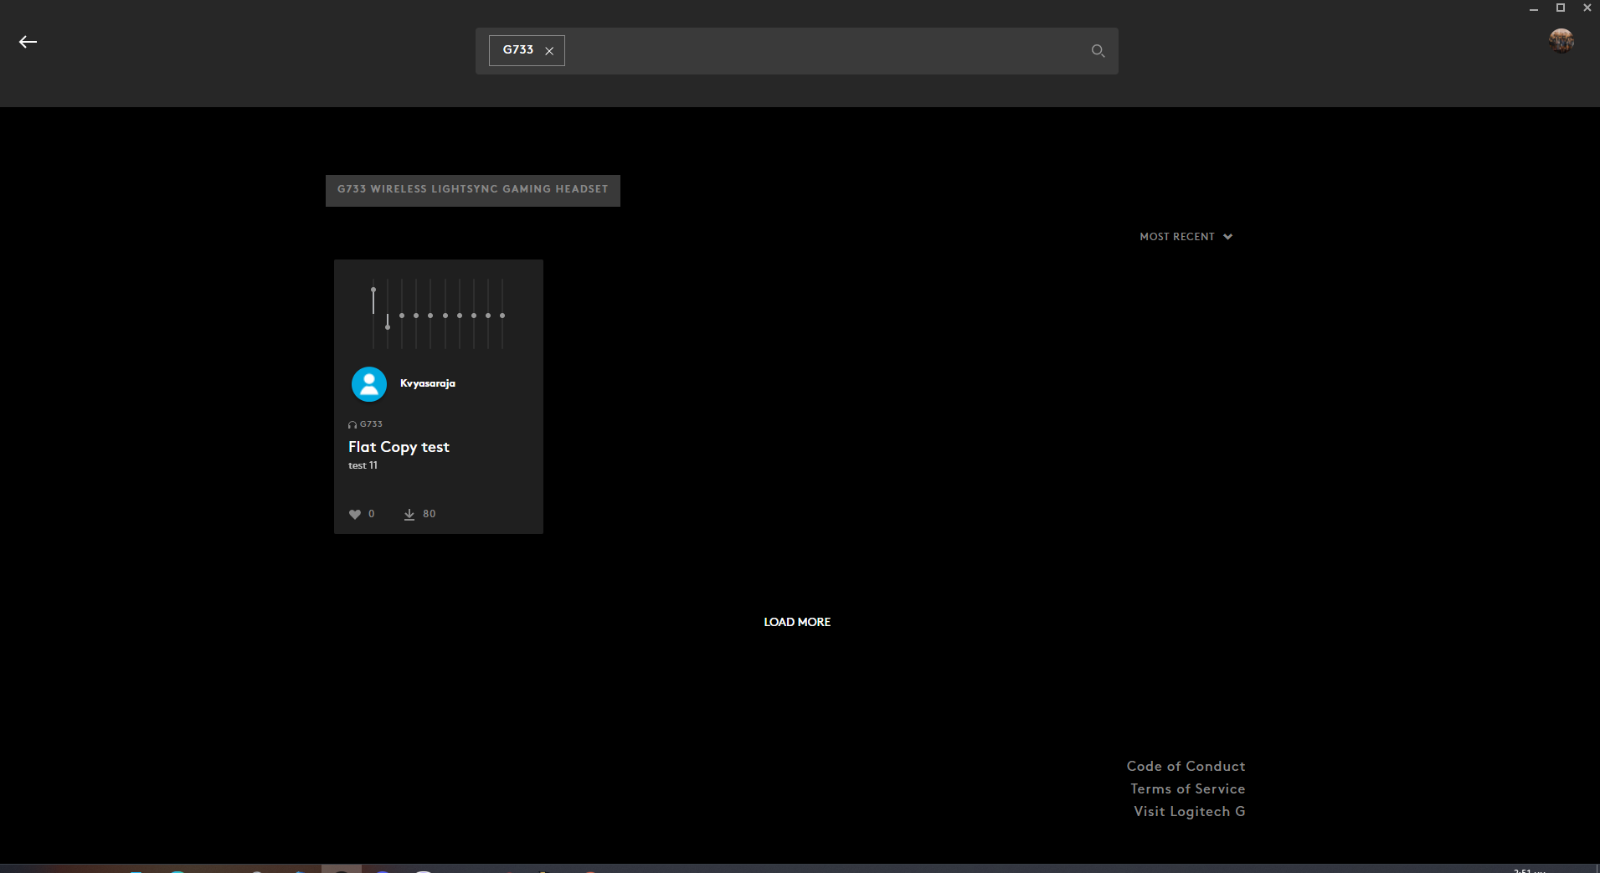Open the user profile avatar
Viewport: 1600px width, 873px height.
(1561, 41)
